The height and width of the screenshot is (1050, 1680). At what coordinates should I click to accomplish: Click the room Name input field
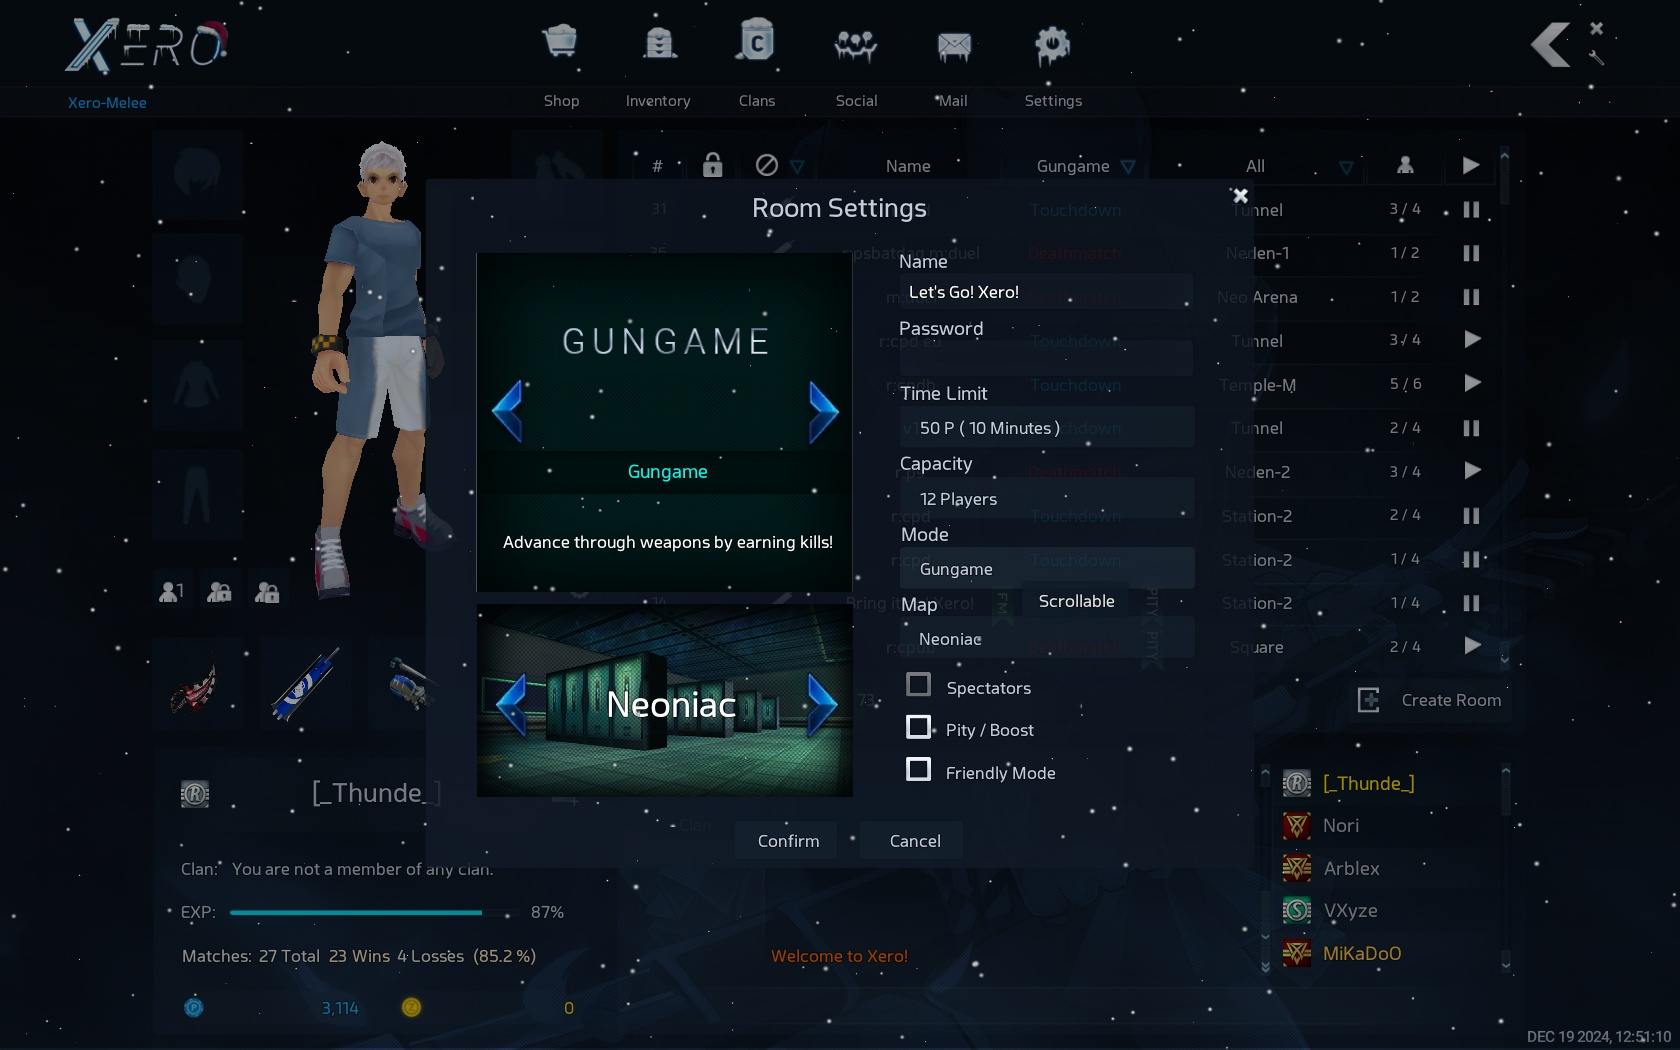click(x=1046, y=292)
